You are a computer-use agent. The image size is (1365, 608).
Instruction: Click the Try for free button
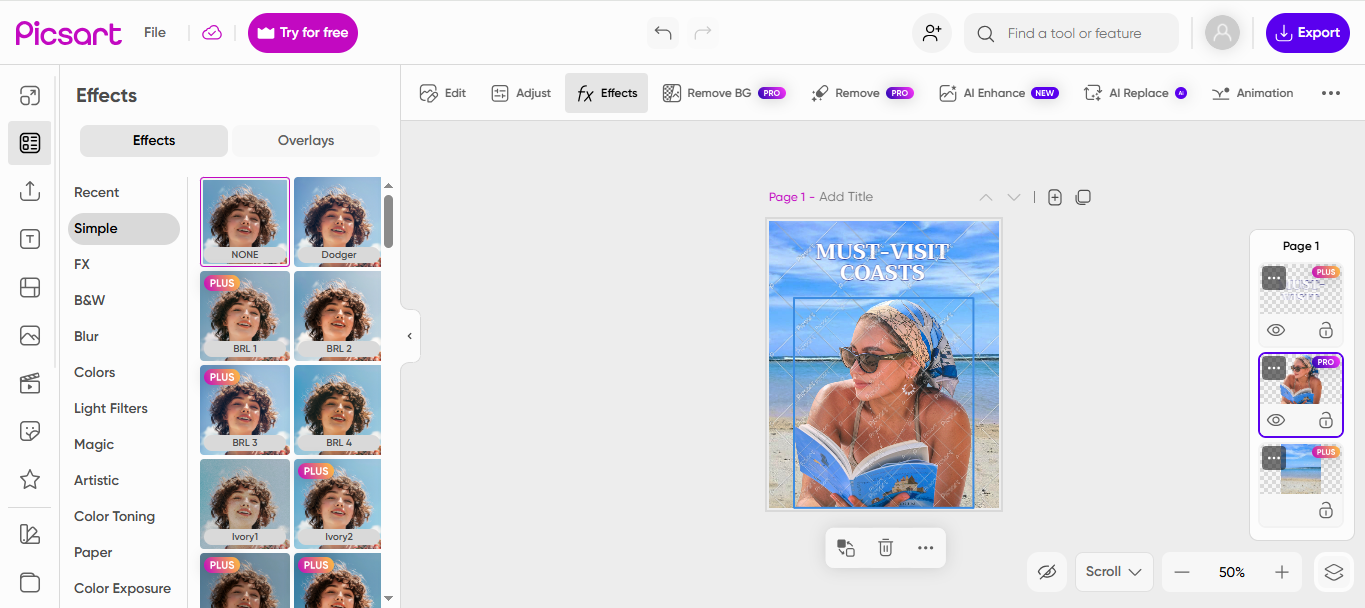tap(303, 33)
